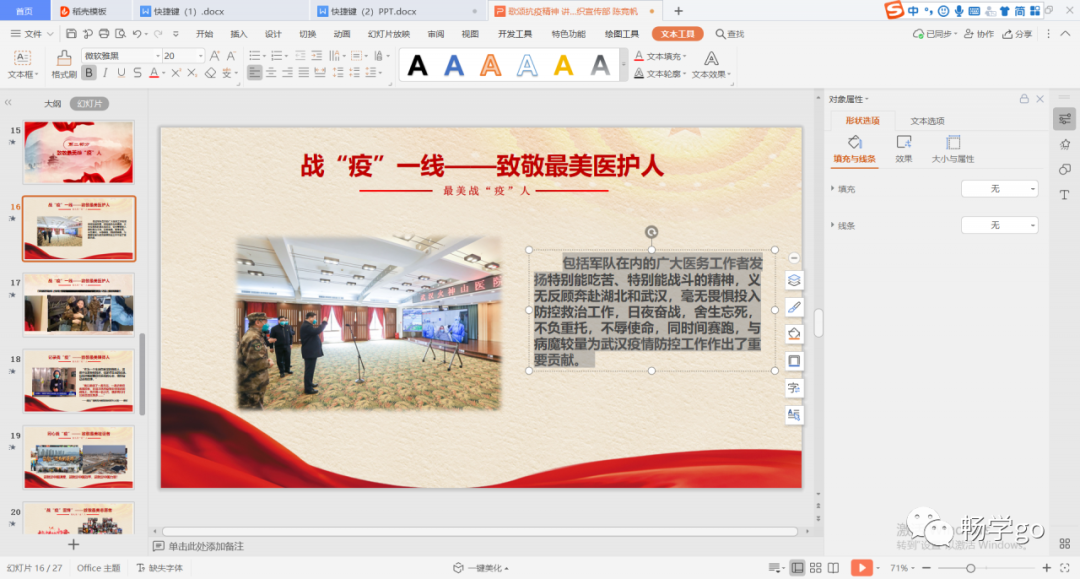
Task: Open the Size & Properties (大小与属性) section
Action: click(953, 149)
